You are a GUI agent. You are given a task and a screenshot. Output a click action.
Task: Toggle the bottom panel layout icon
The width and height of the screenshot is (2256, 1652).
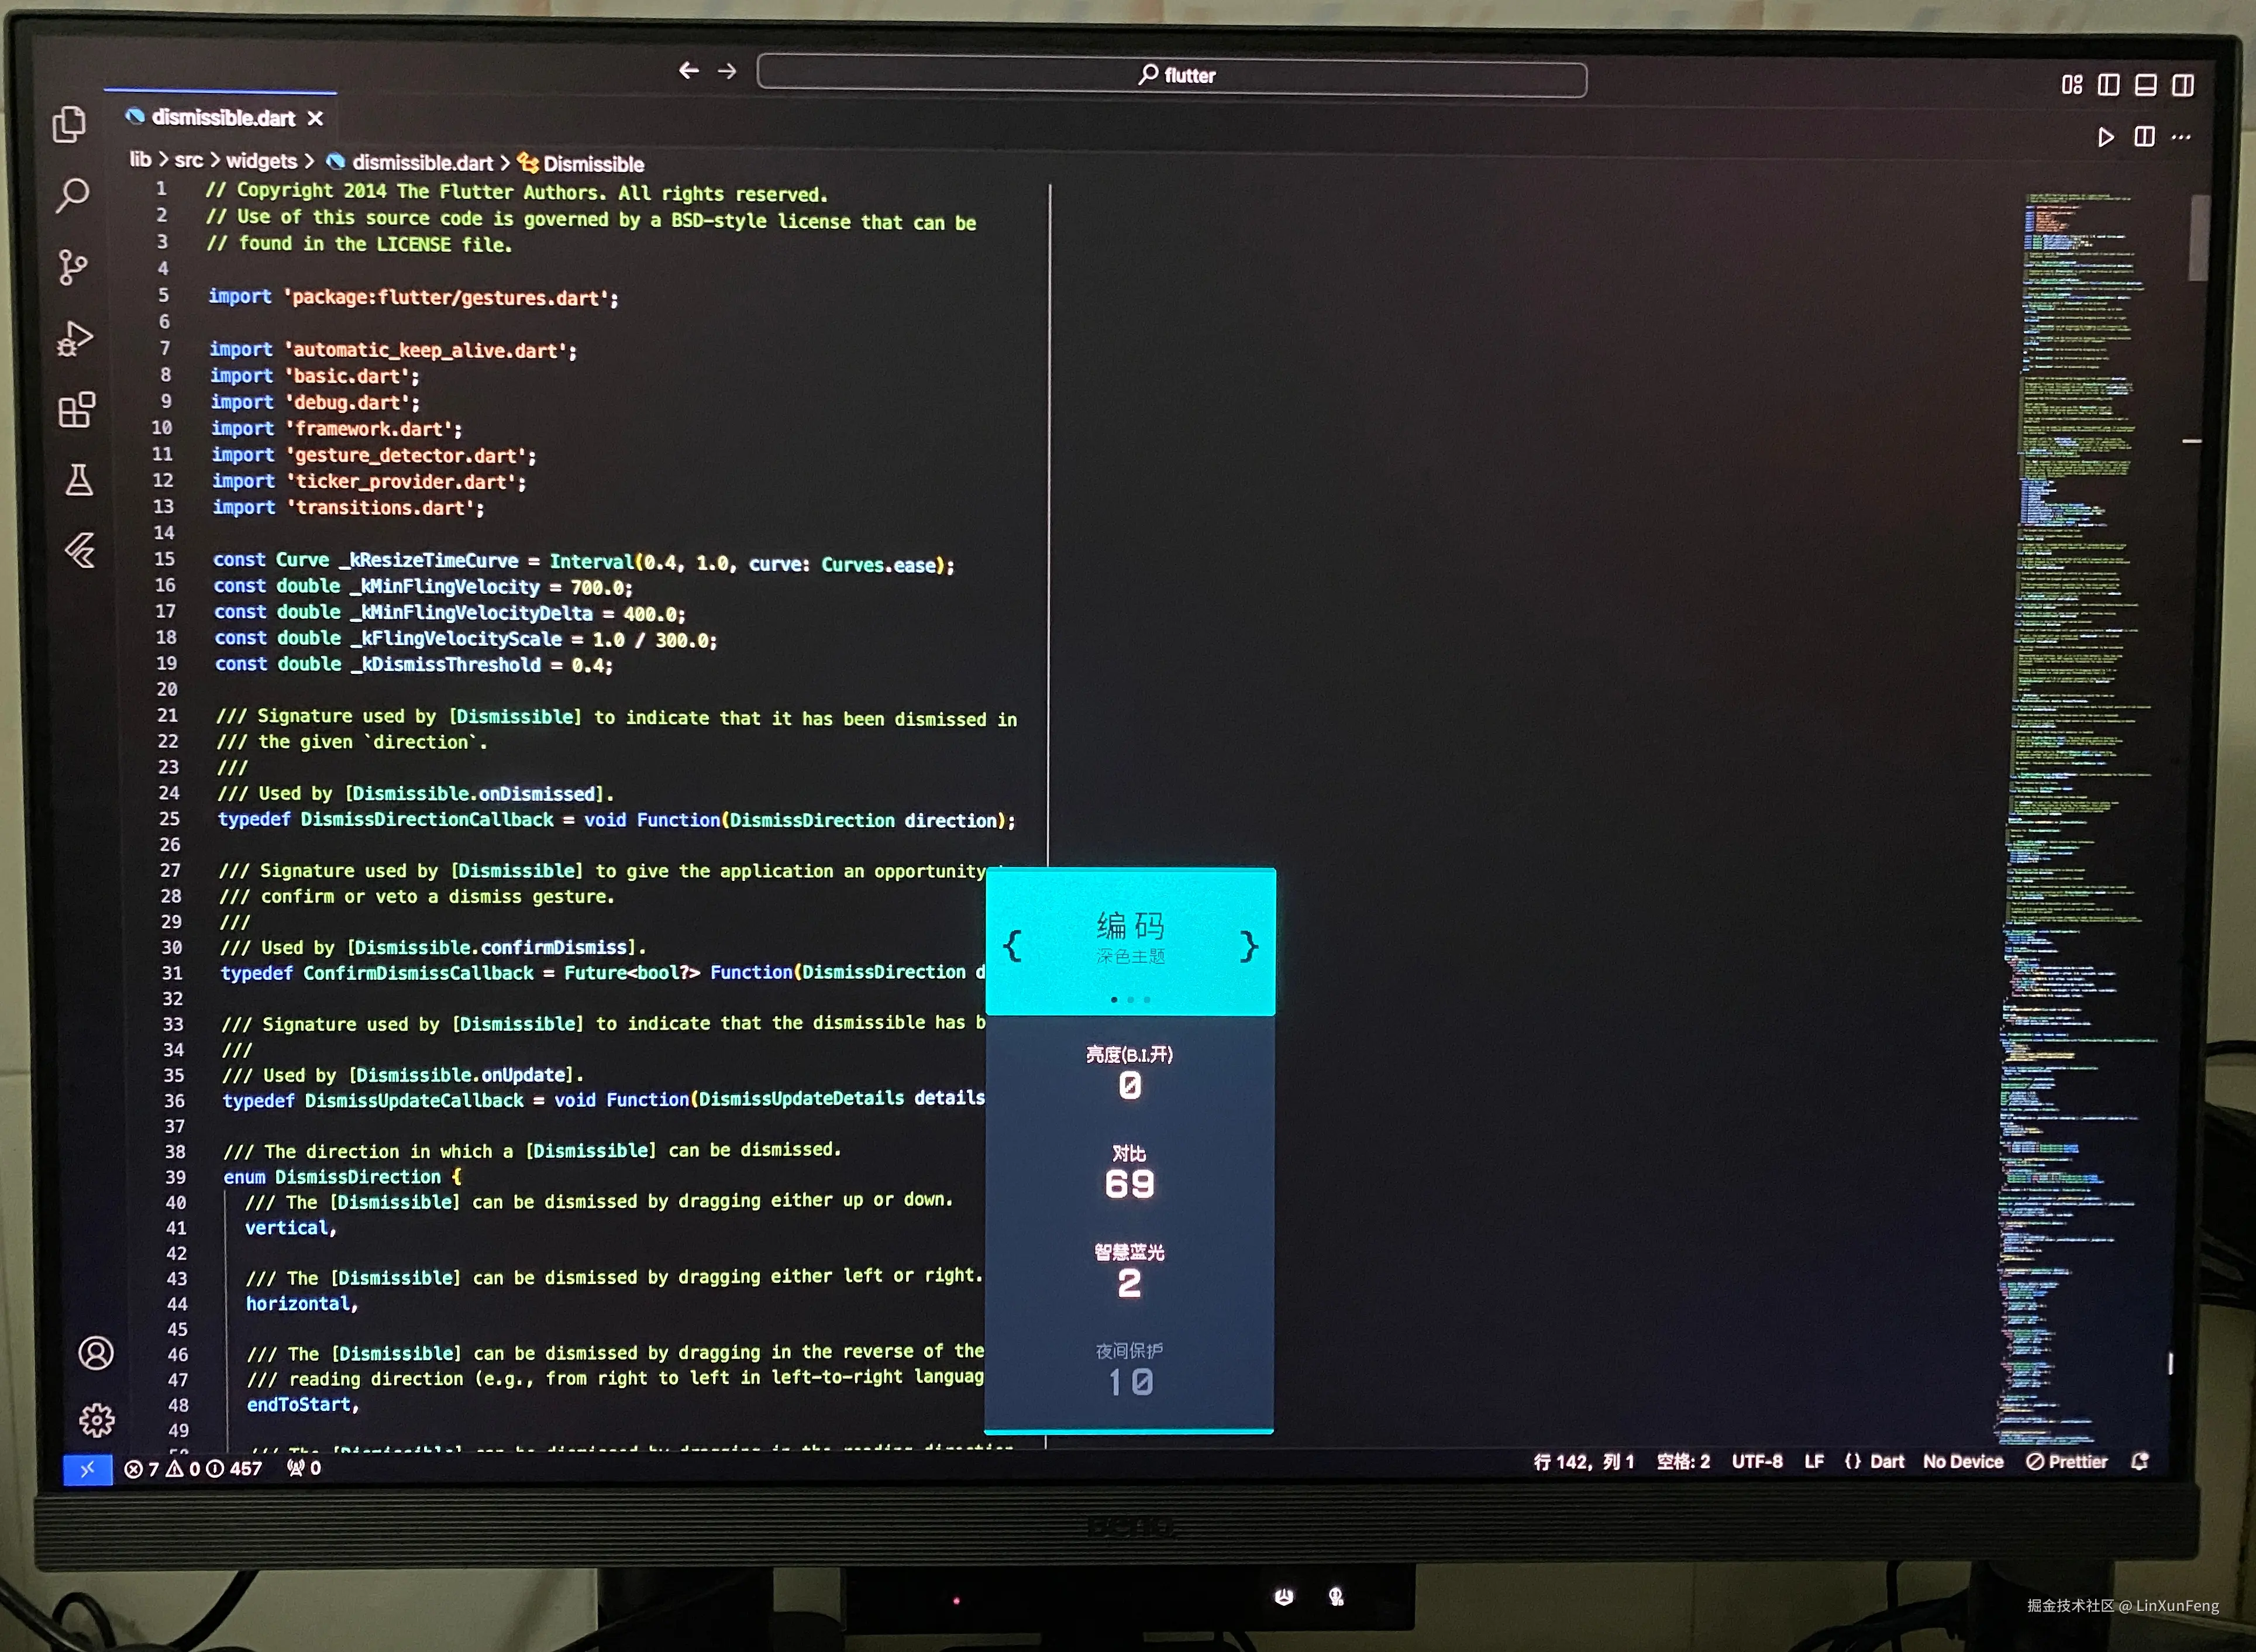pyautogui.click(x=2145, y=85)
